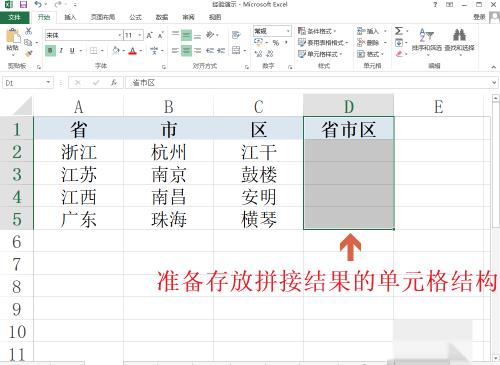Toggle Italic formatting button
Screen dimensions: 500x365
[x=61, y=51]
